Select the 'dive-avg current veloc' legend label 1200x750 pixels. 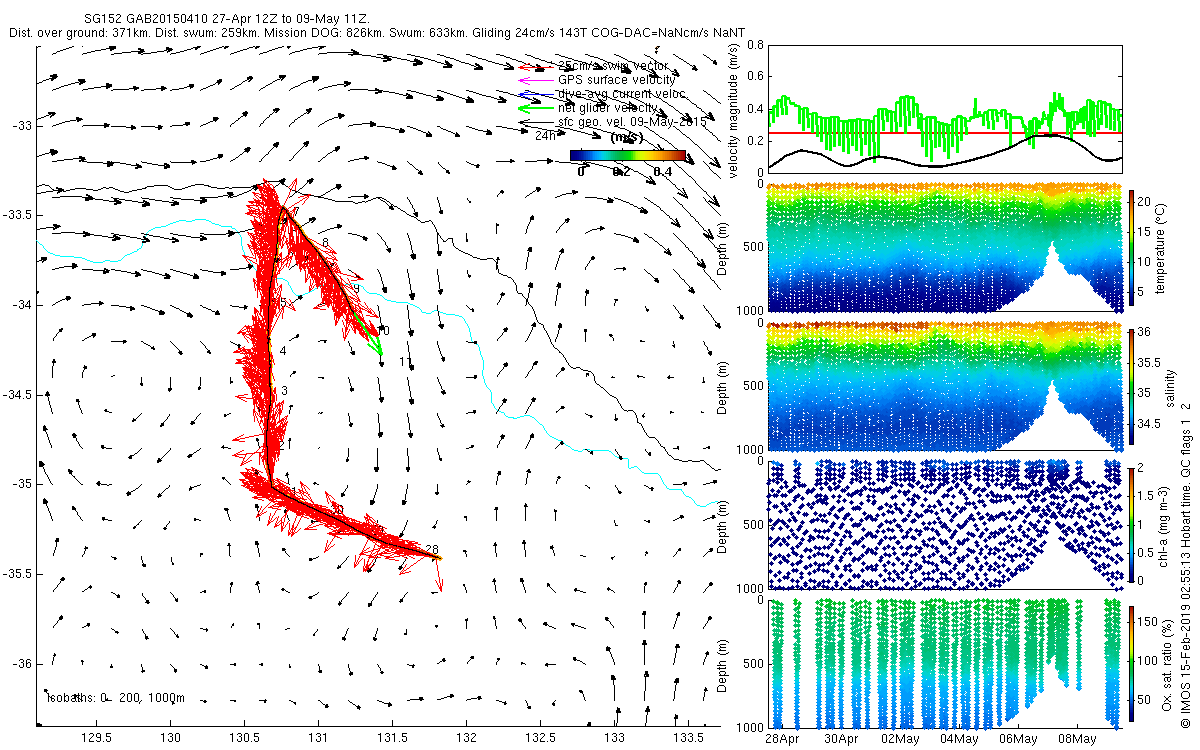622,94
